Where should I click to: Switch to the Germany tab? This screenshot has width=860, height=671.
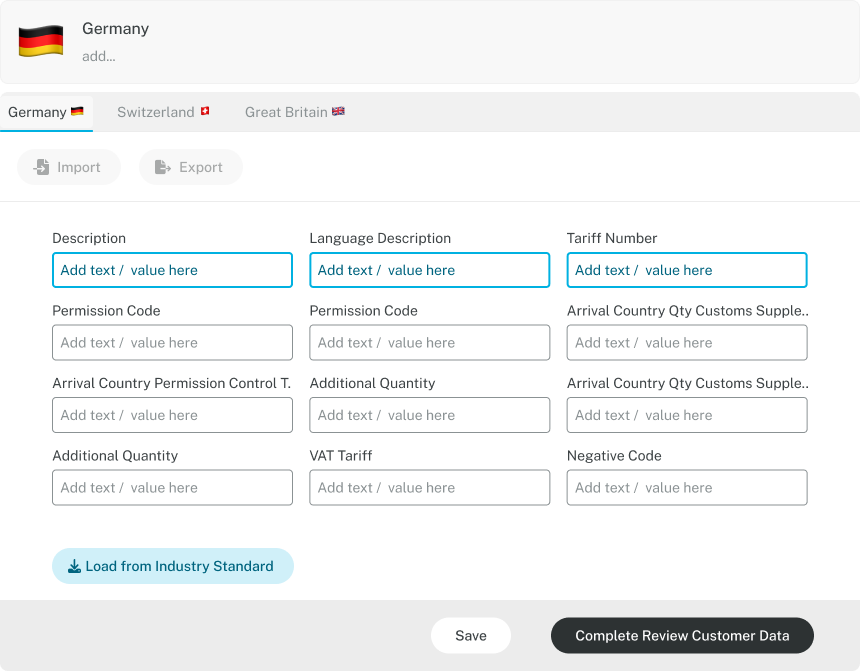(46, 112)
